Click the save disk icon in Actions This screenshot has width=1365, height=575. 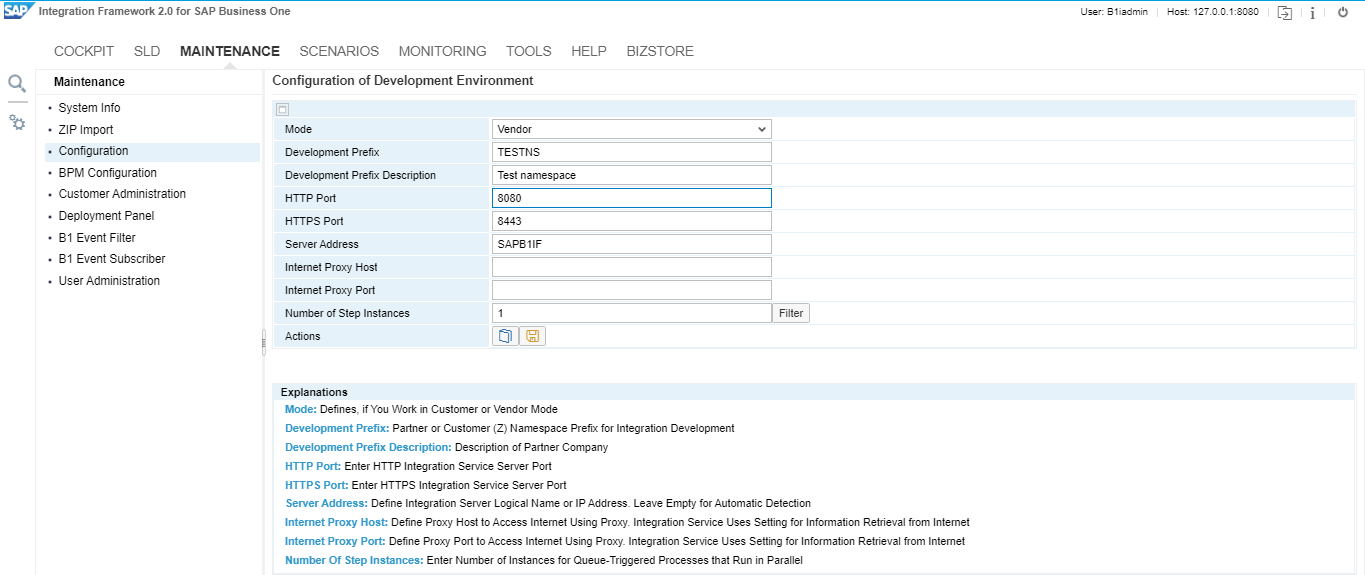[x=533, y=336]
